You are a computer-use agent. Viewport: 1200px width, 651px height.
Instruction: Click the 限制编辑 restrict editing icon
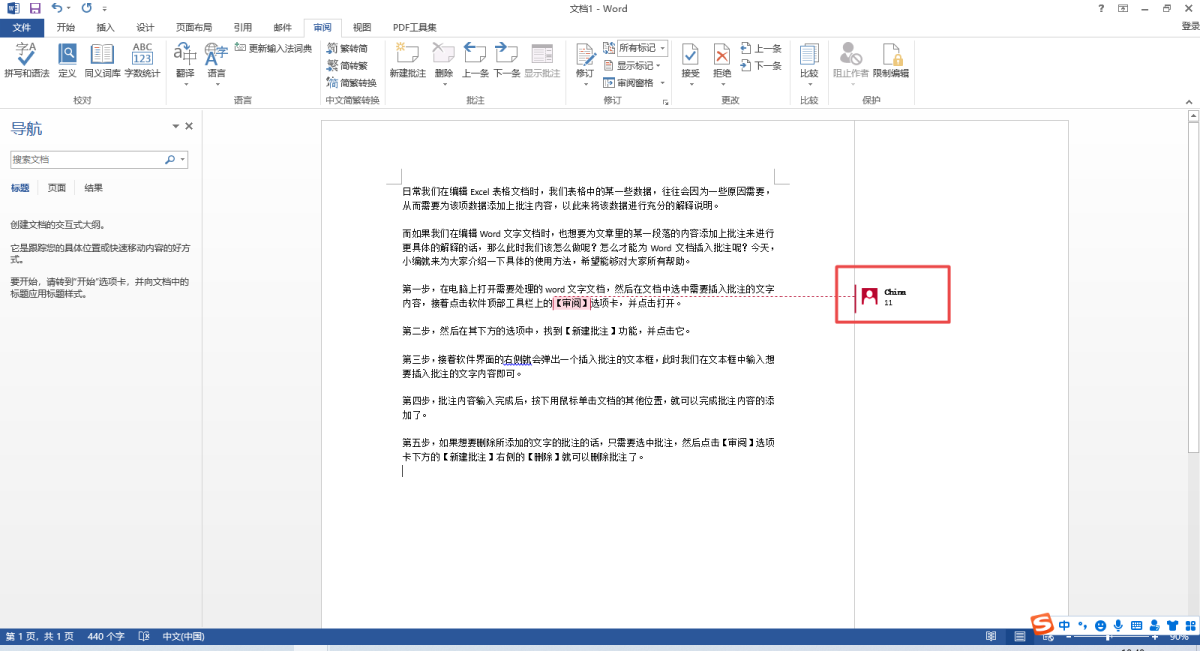pos(891,60)
